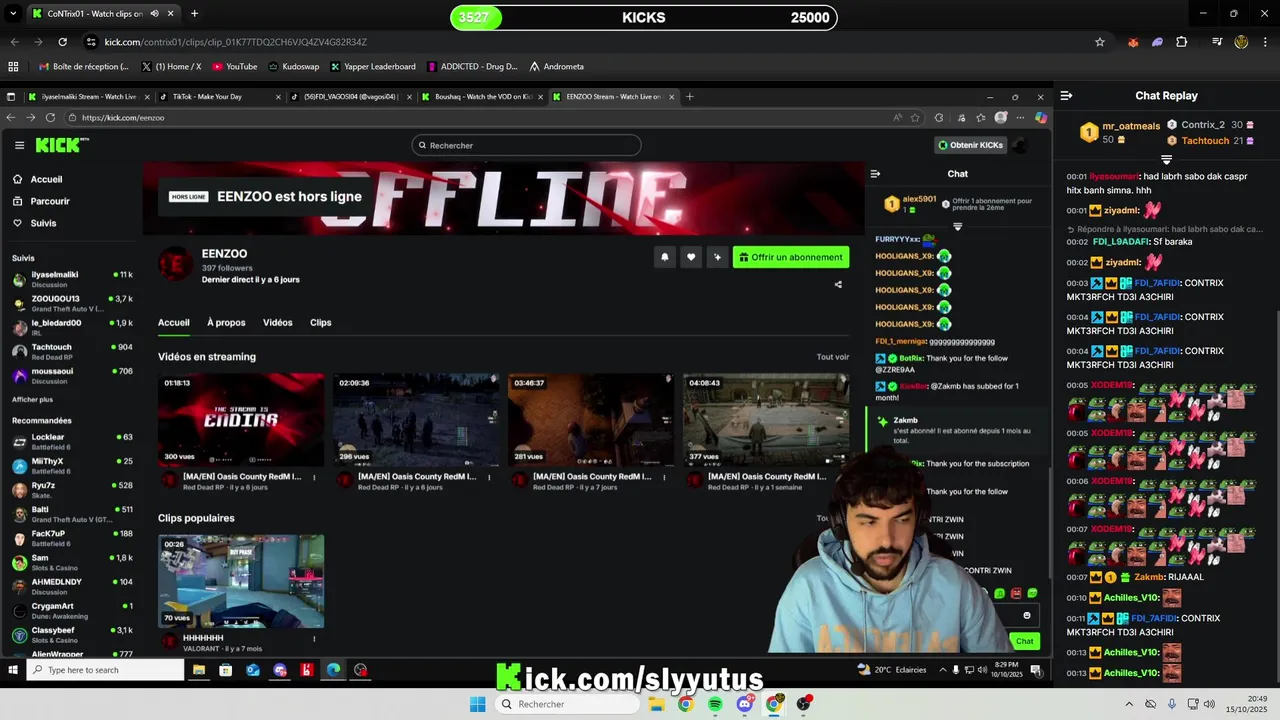This screenshot has width=1280, height=720.
Task: Refresh the inner browser kick.com/eenzoo page
Action: [50, 117]
